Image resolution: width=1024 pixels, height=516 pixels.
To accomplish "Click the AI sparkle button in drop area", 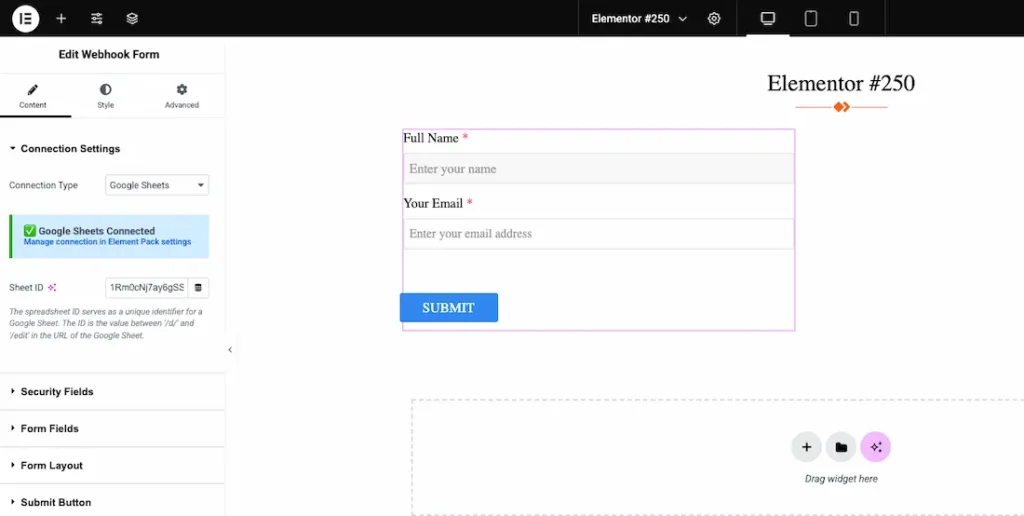I will pos(876,447).
